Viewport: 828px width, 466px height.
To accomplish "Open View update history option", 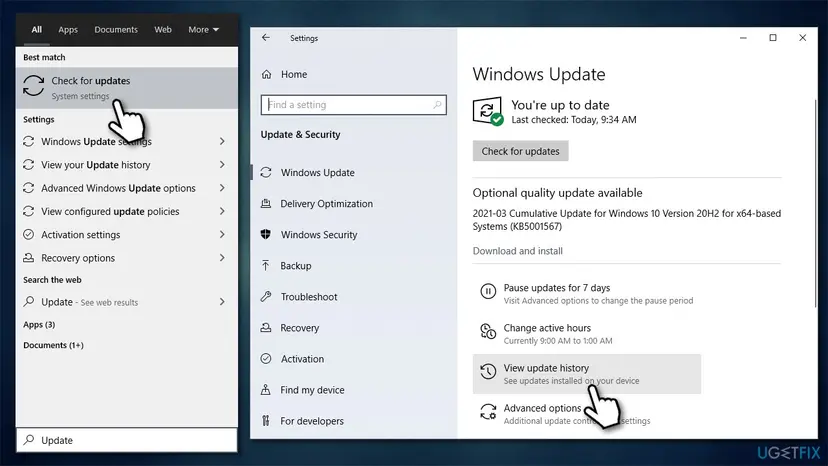I will pos(586,374).
